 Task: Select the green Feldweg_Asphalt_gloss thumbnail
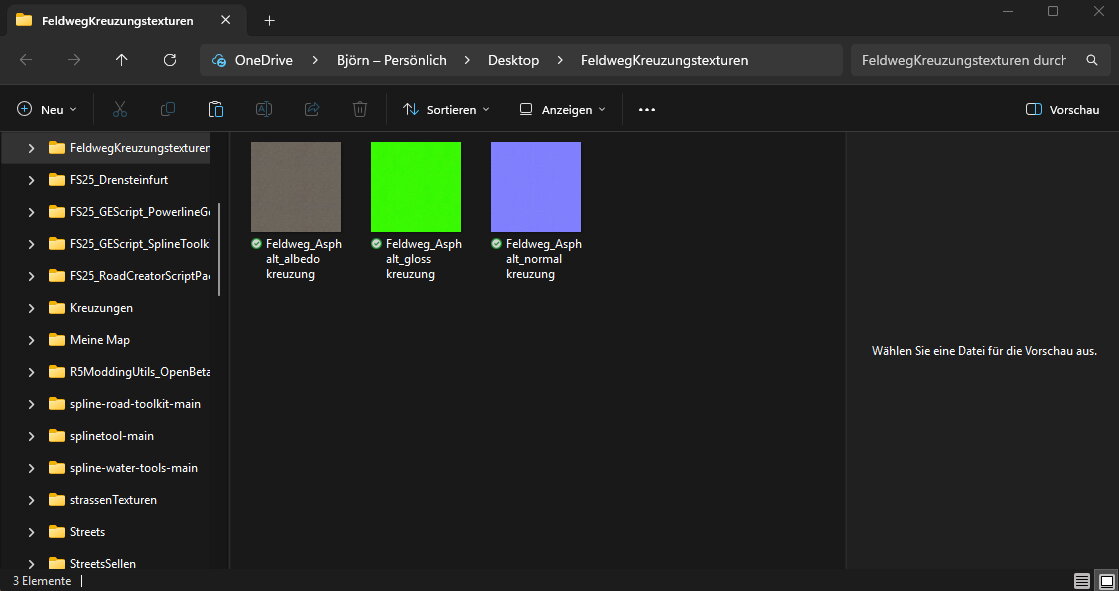click(415, 187)
